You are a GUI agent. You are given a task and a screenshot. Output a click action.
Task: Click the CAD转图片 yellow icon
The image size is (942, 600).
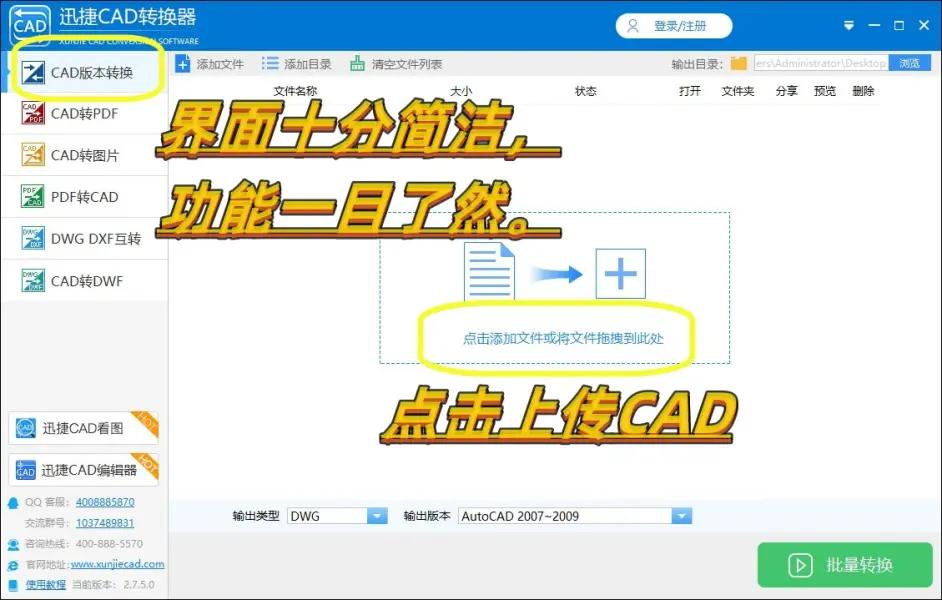click(33, 154)
